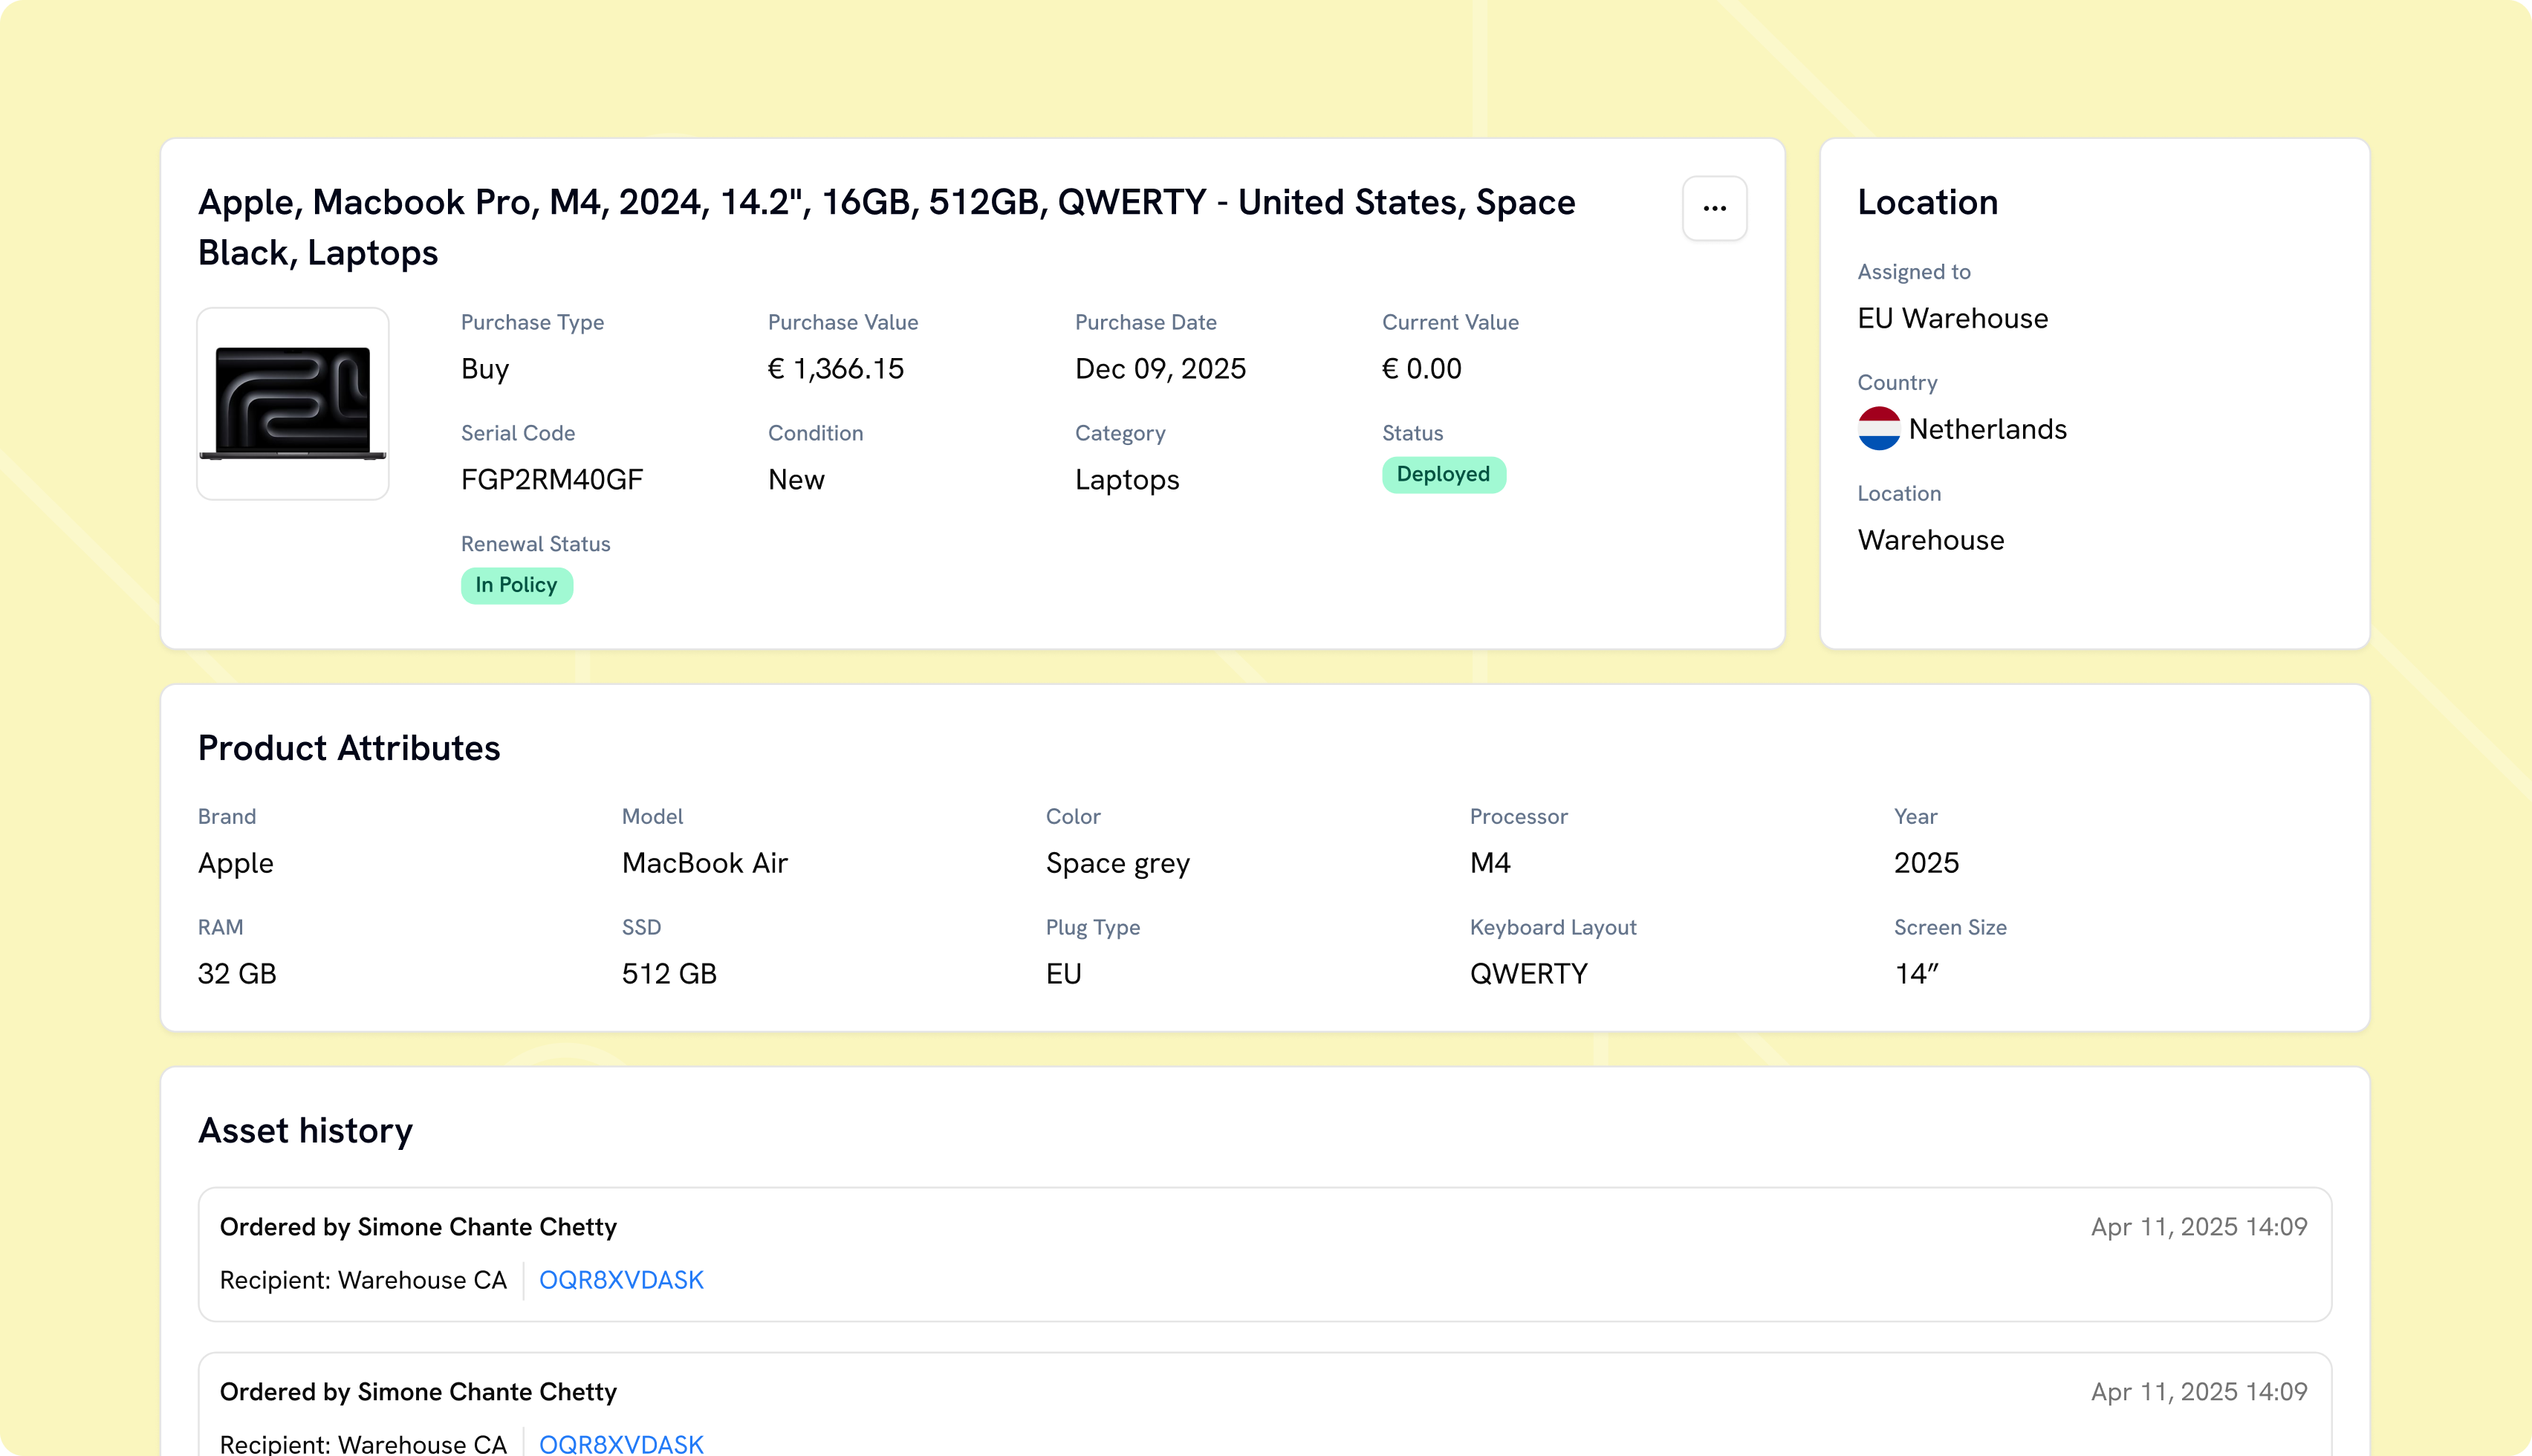
Task: Open second OQR8XVDASK order link
Action: click(x=621, y=1443)
